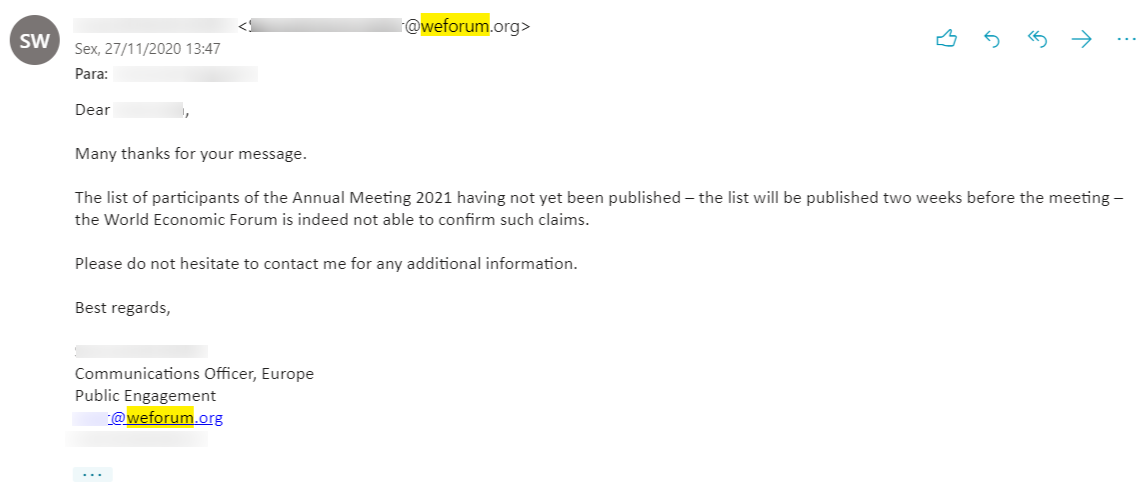Expand the collapsed message content ellipsis below signature
1148x491 pixels.
click(x=92, y=474)
